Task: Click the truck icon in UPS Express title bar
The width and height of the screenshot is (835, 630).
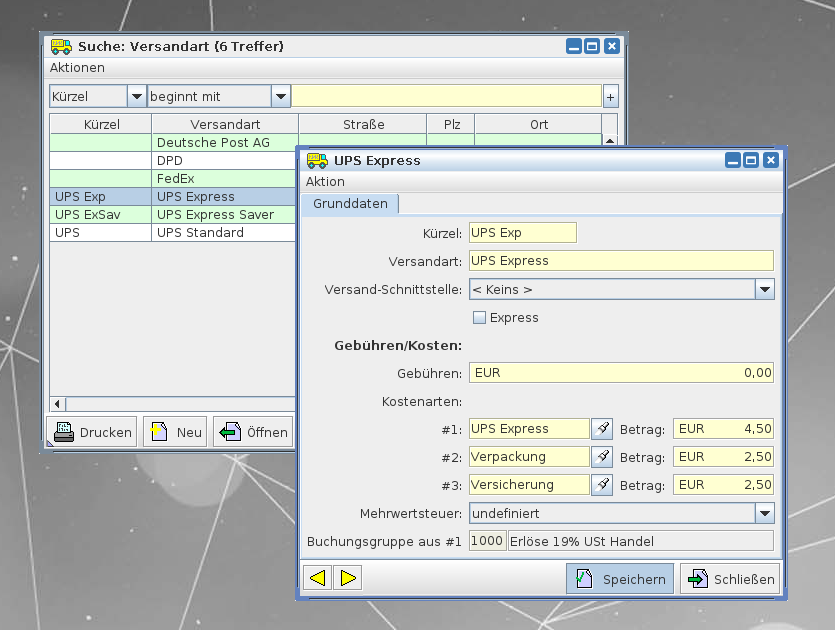Action: 317,160
